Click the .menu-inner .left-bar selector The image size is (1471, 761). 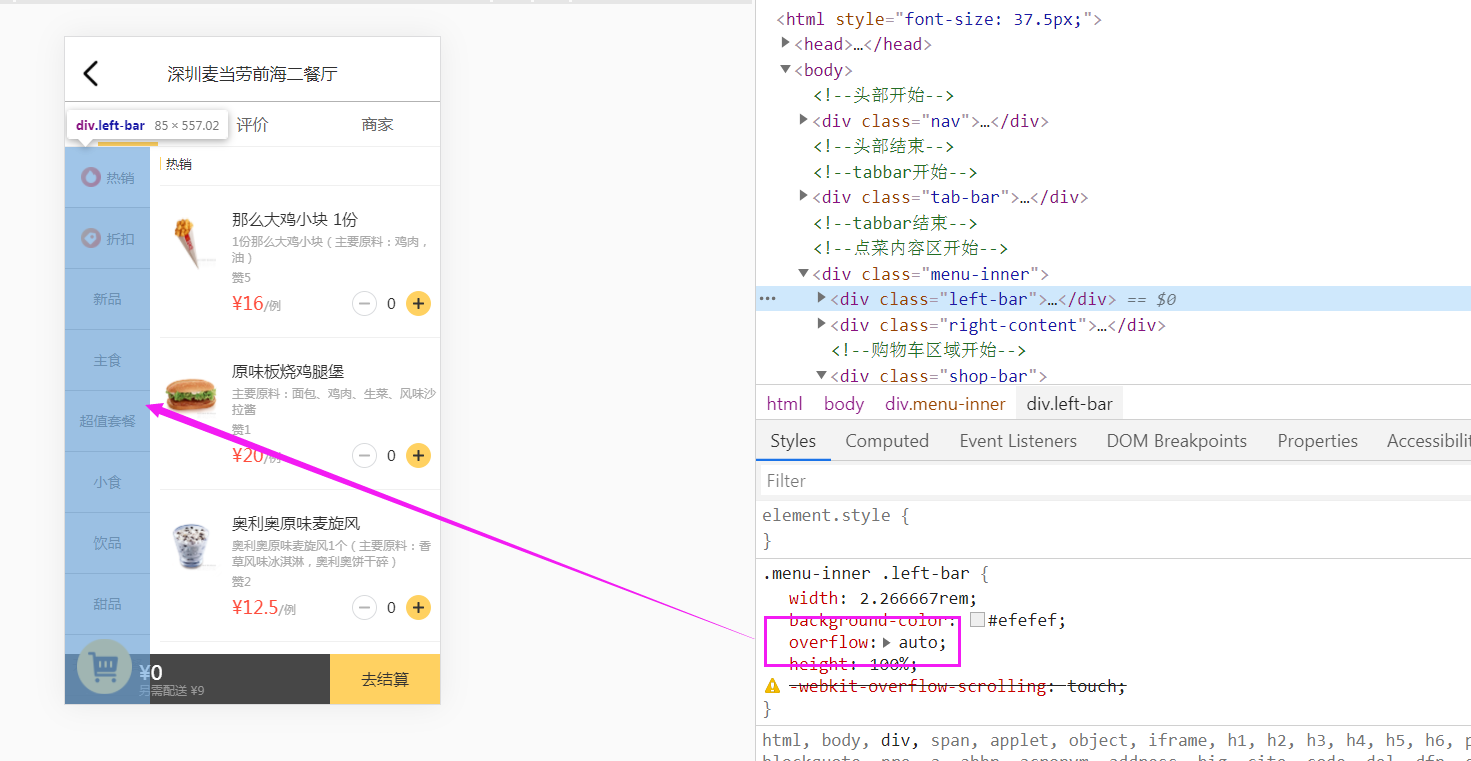point(866,574)
